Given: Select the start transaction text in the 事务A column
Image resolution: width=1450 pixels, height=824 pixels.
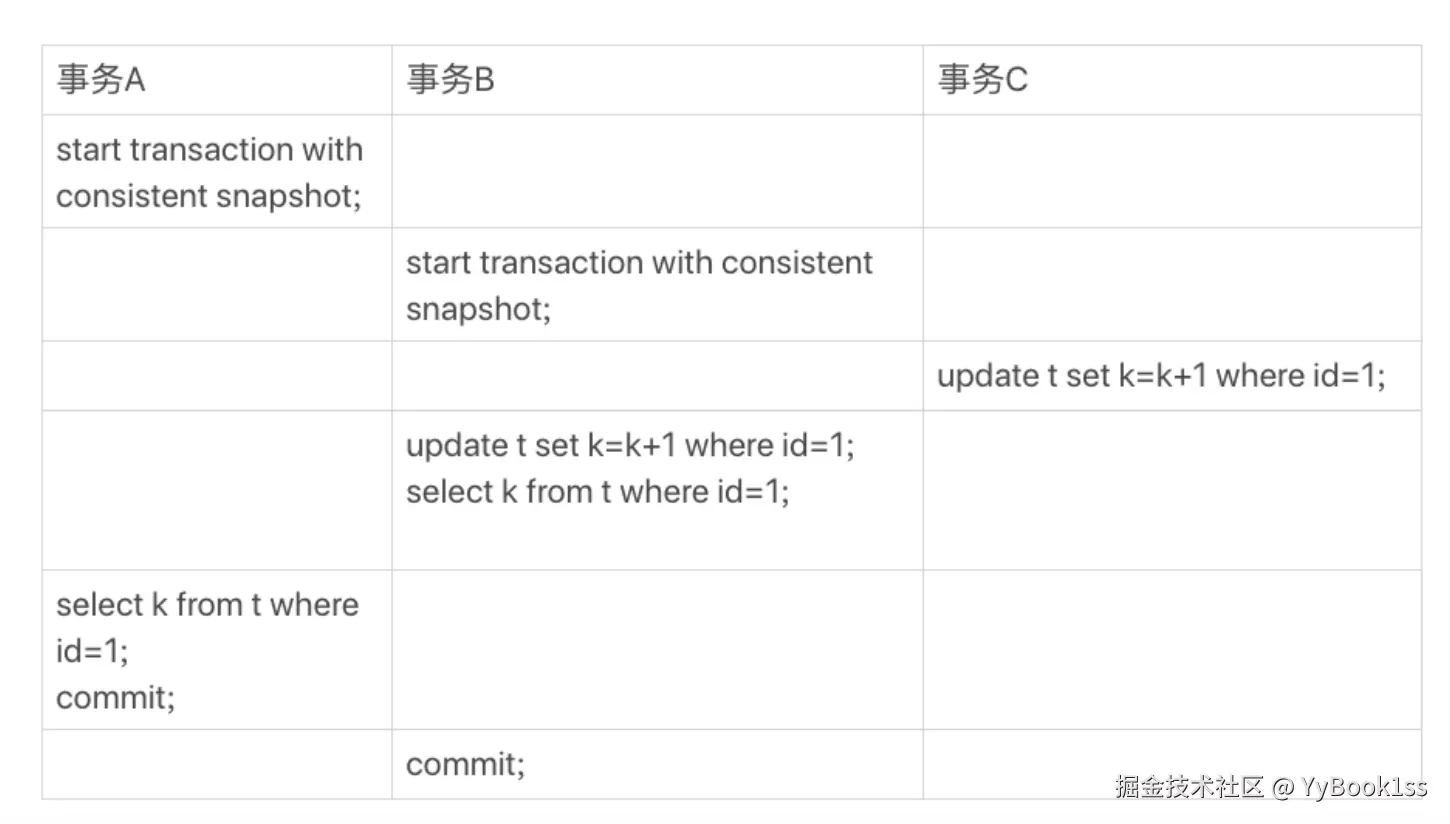Looking at the screenshot, I should [x=209, y=172].
